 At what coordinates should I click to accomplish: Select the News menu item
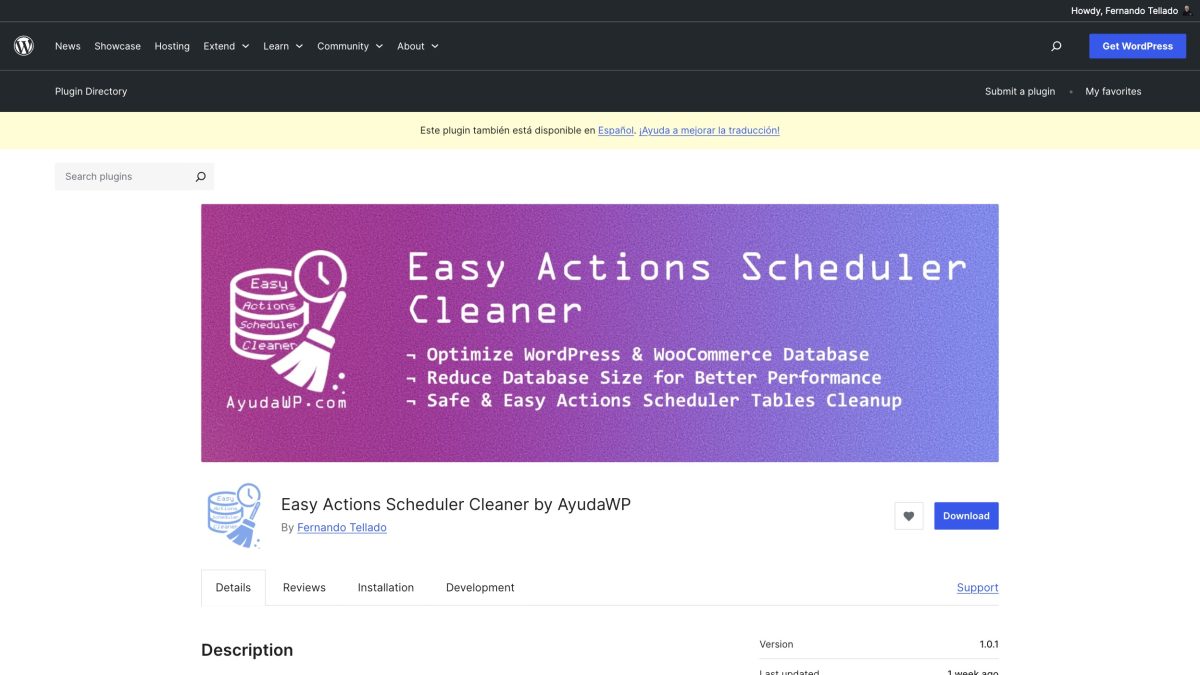coord(67,46)
